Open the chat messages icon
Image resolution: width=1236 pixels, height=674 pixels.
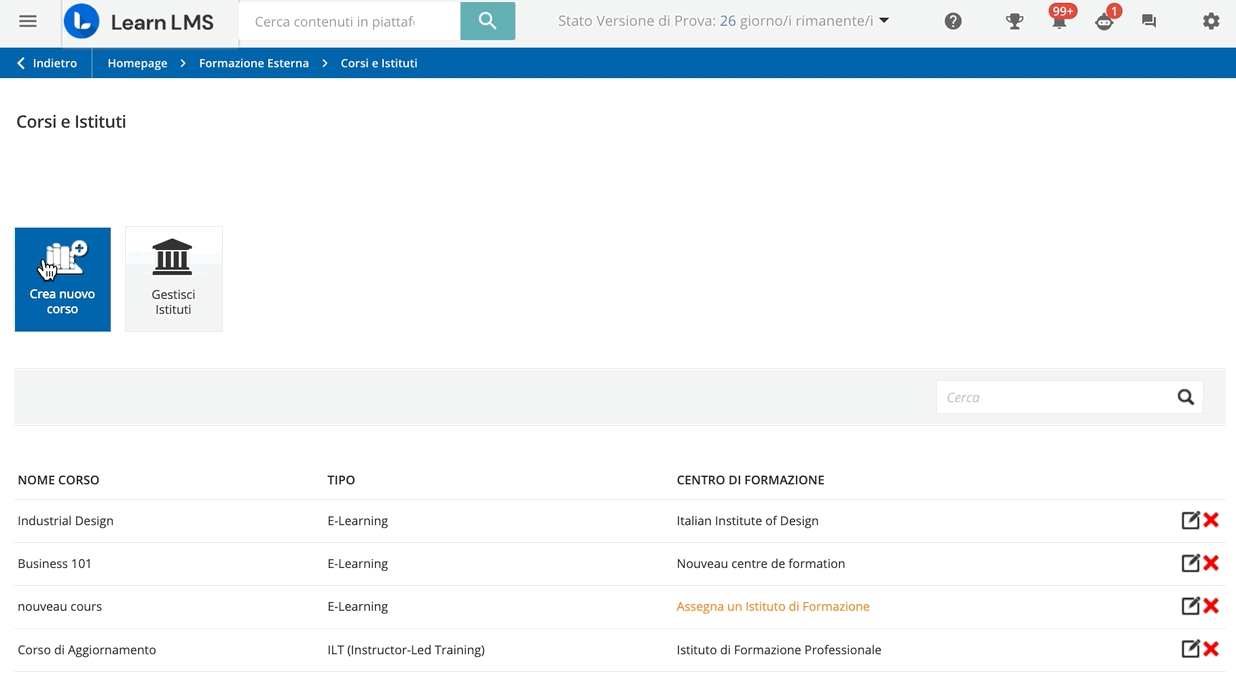(1149, 21)
